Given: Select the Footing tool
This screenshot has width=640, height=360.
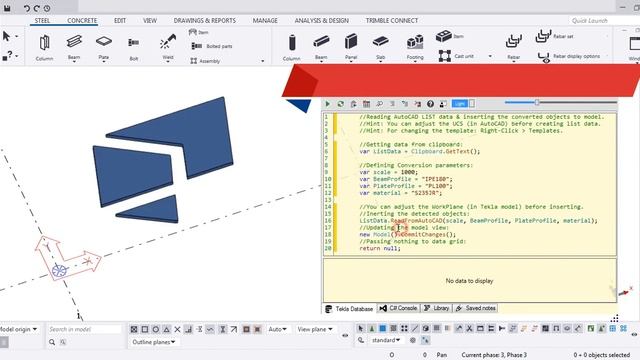Looking at the screenshot, I should 415,47.
